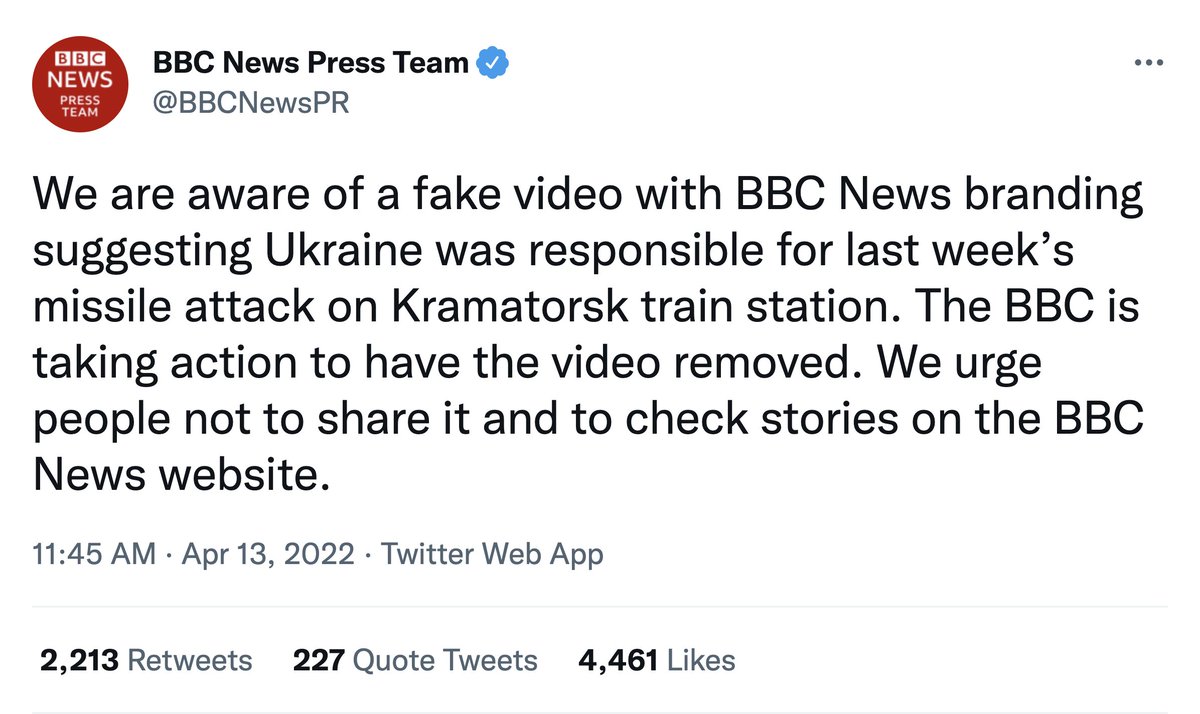The image size is (1200, 714).
Task: Click the @BBCNewsPR handle
Action: tap(251, 102)
